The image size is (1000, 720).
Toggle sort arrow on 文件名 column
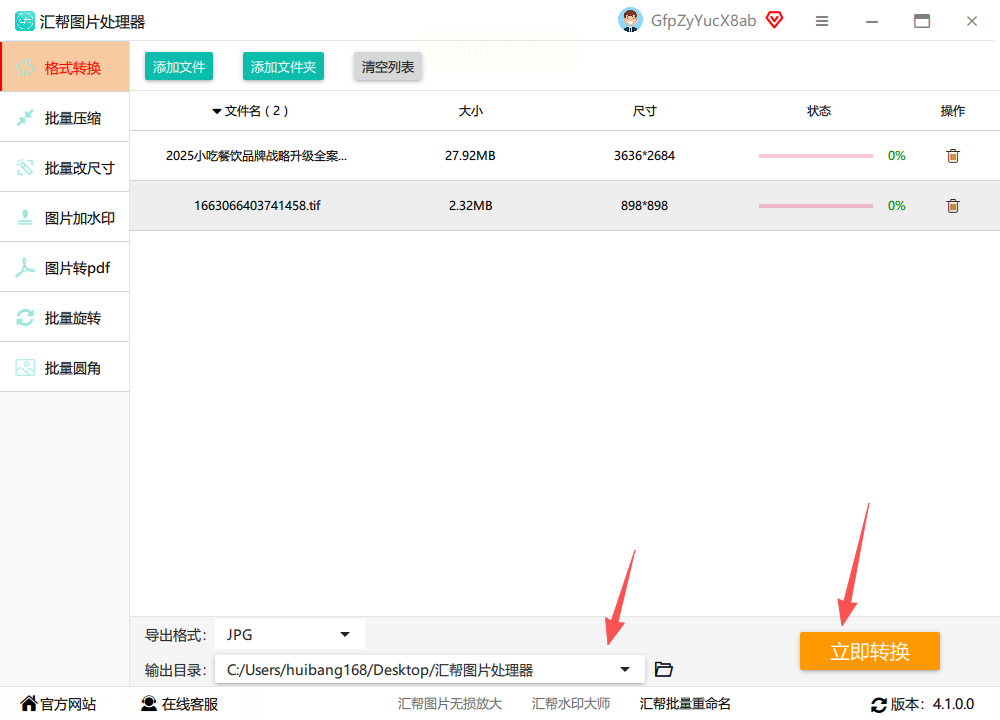point(217,112)
